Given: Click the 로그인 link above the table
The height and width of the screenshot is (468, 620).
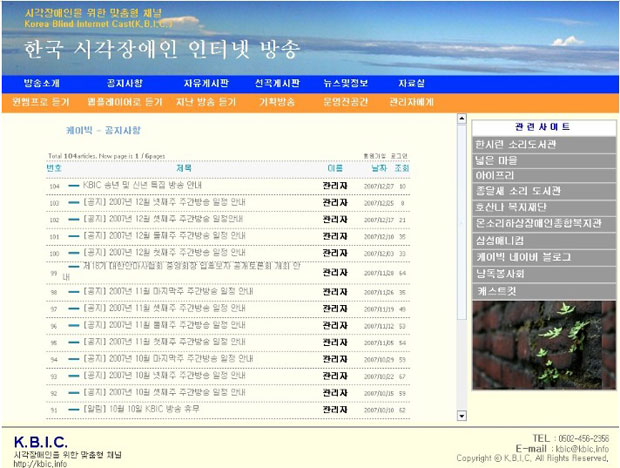Looking at the screenshot, I should coord(399,156).
